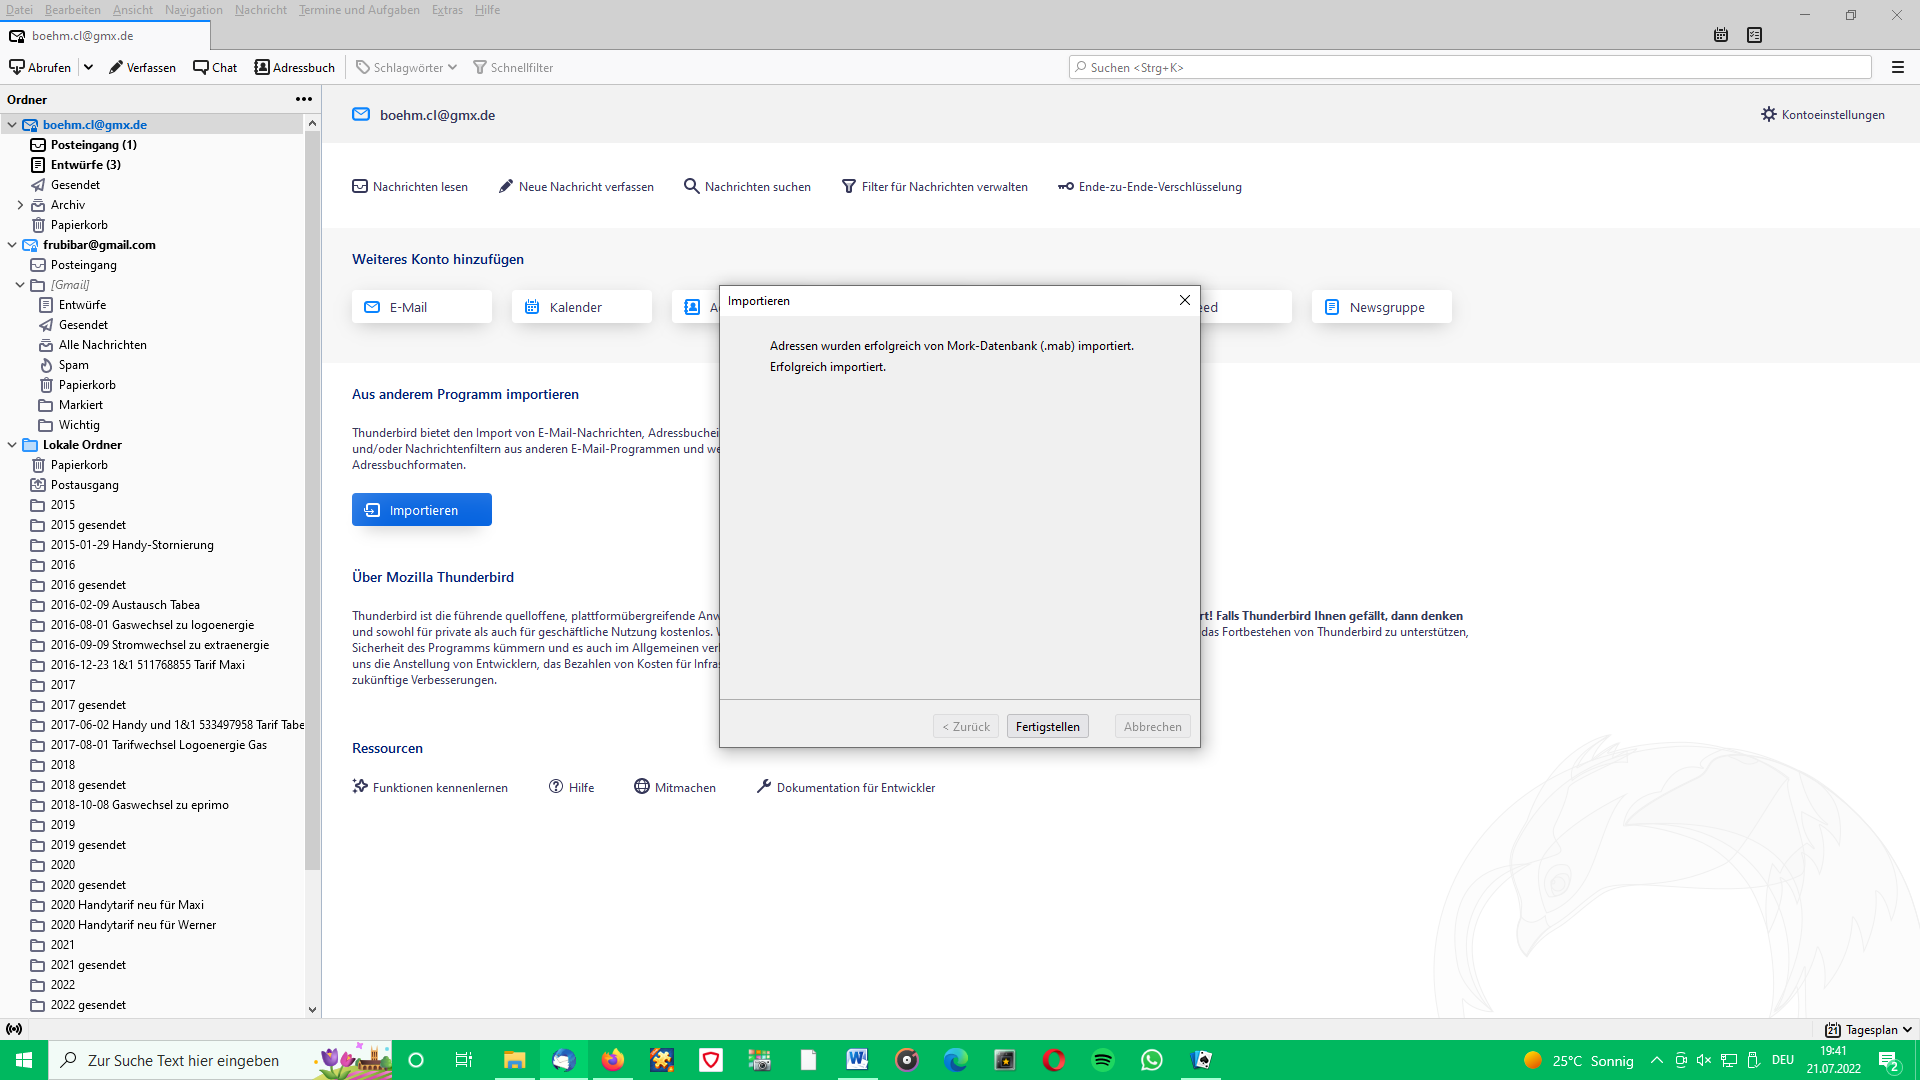Viewport: 1920px width, 1080px height.
Task: Click the Newsgruppe account button
Action: pos(1381,307)
